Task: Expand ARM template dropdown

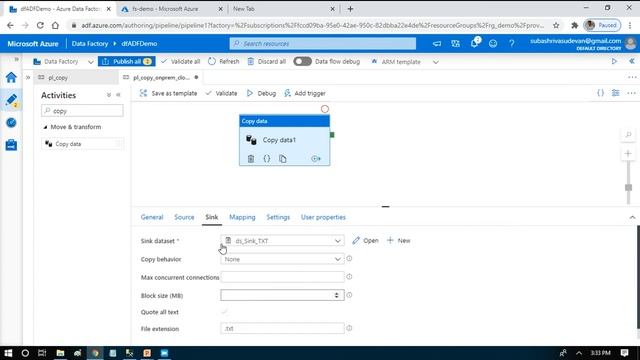Action: (x=436, y=62)
